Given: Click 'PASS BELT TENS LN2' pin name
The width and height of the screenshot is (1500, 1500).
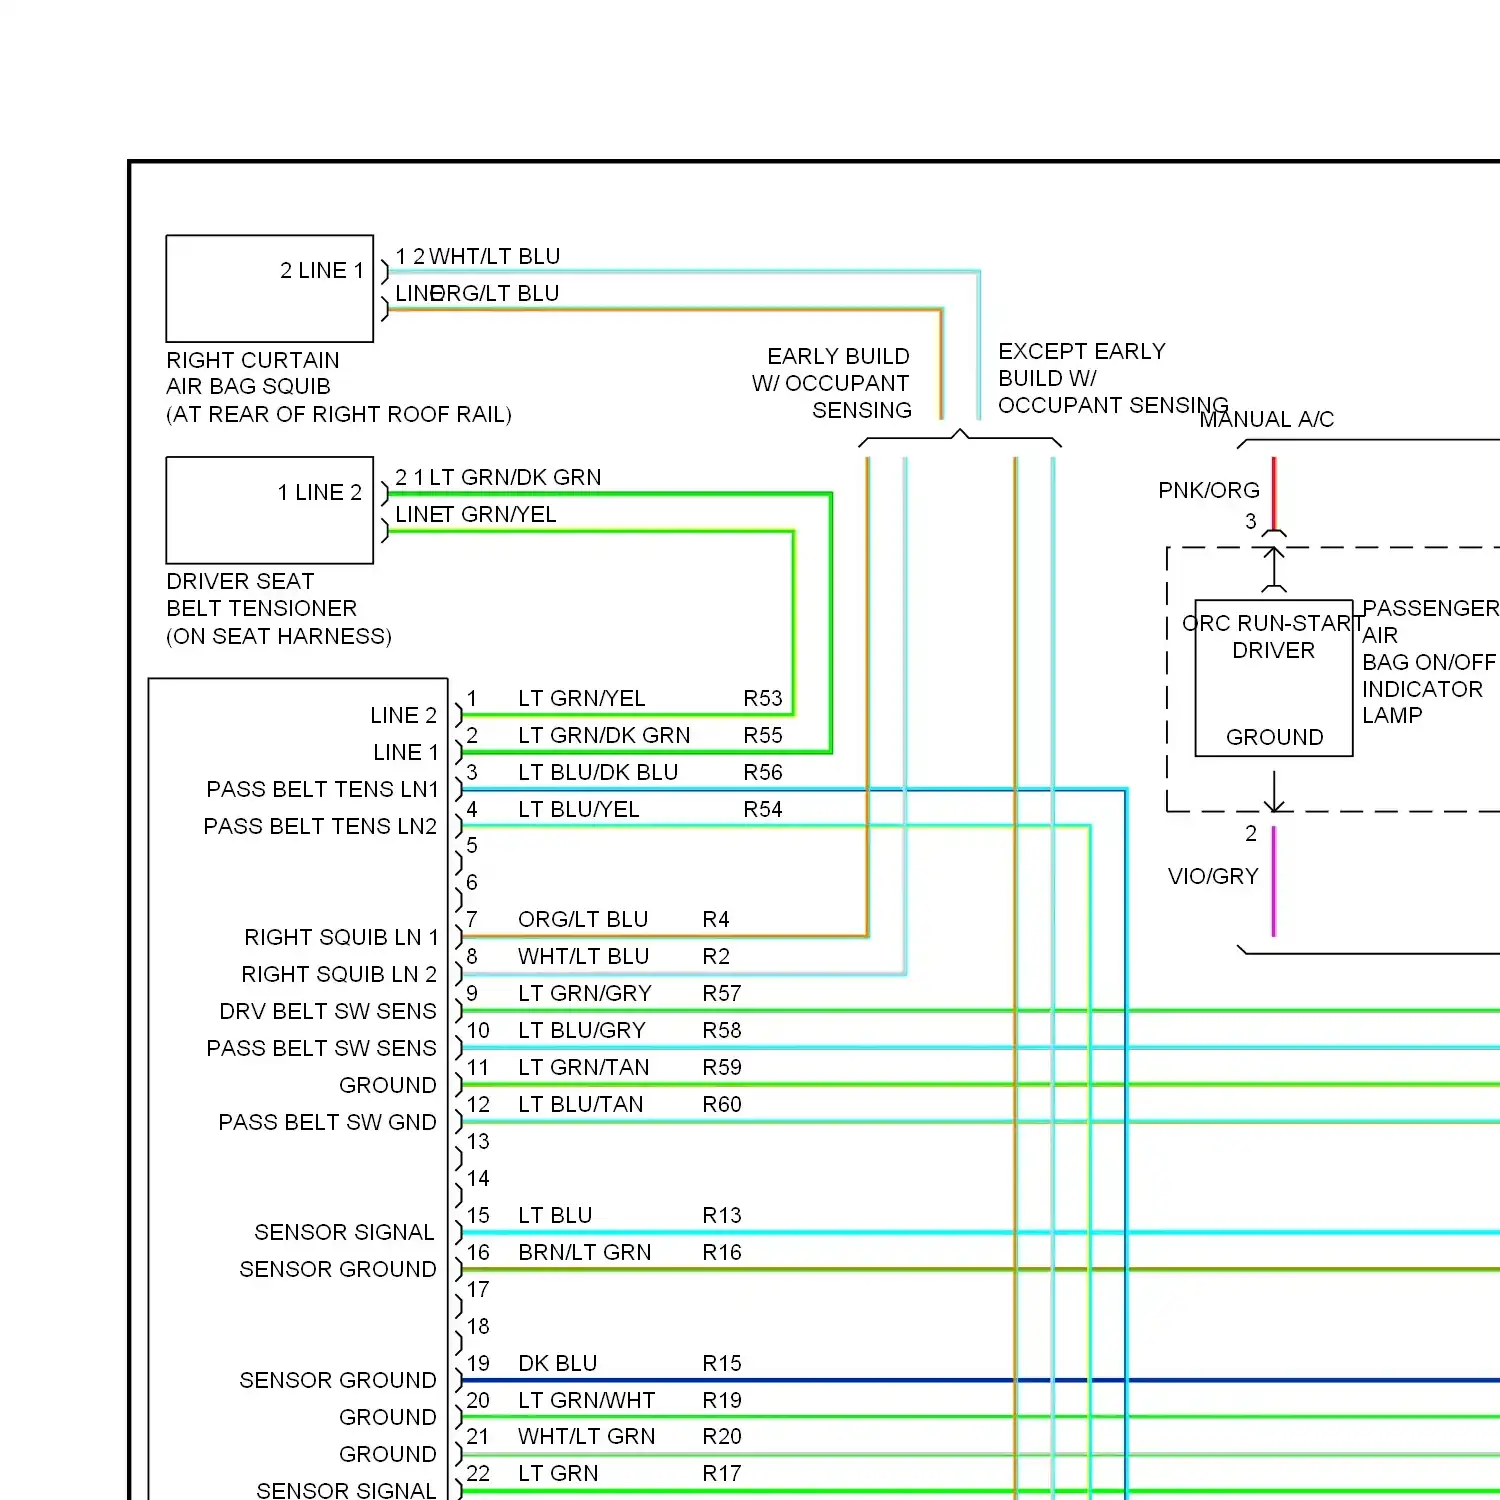Looking at the screenshot, I should click(320, 826).
